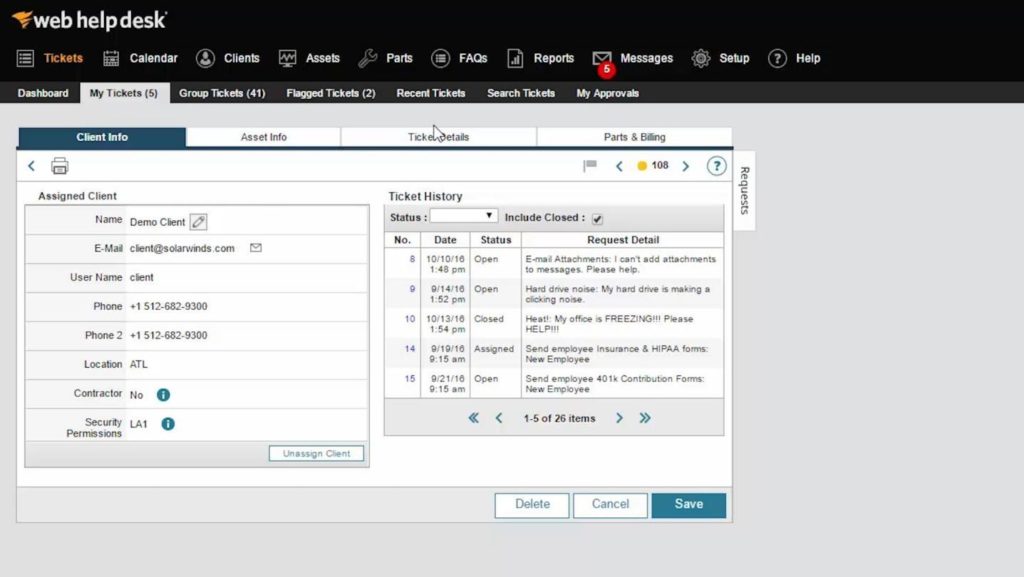
Task: Open ticket number 8 link
Action: coord(412,259)
